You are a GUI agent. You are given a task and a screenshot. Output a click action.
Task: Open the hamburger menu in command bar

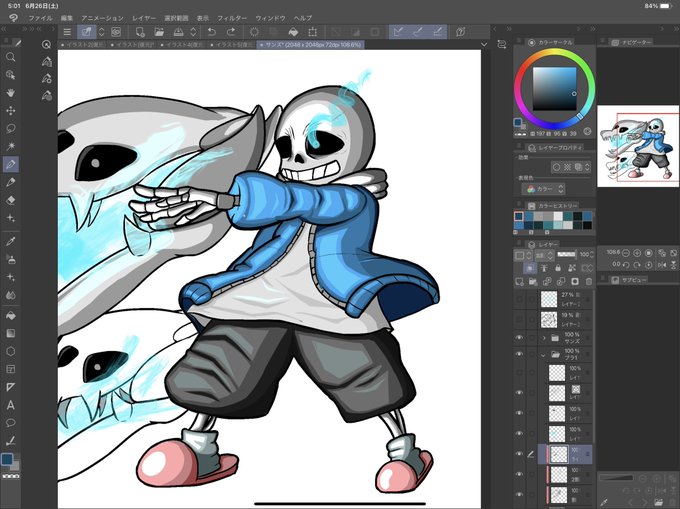point(67,32)
